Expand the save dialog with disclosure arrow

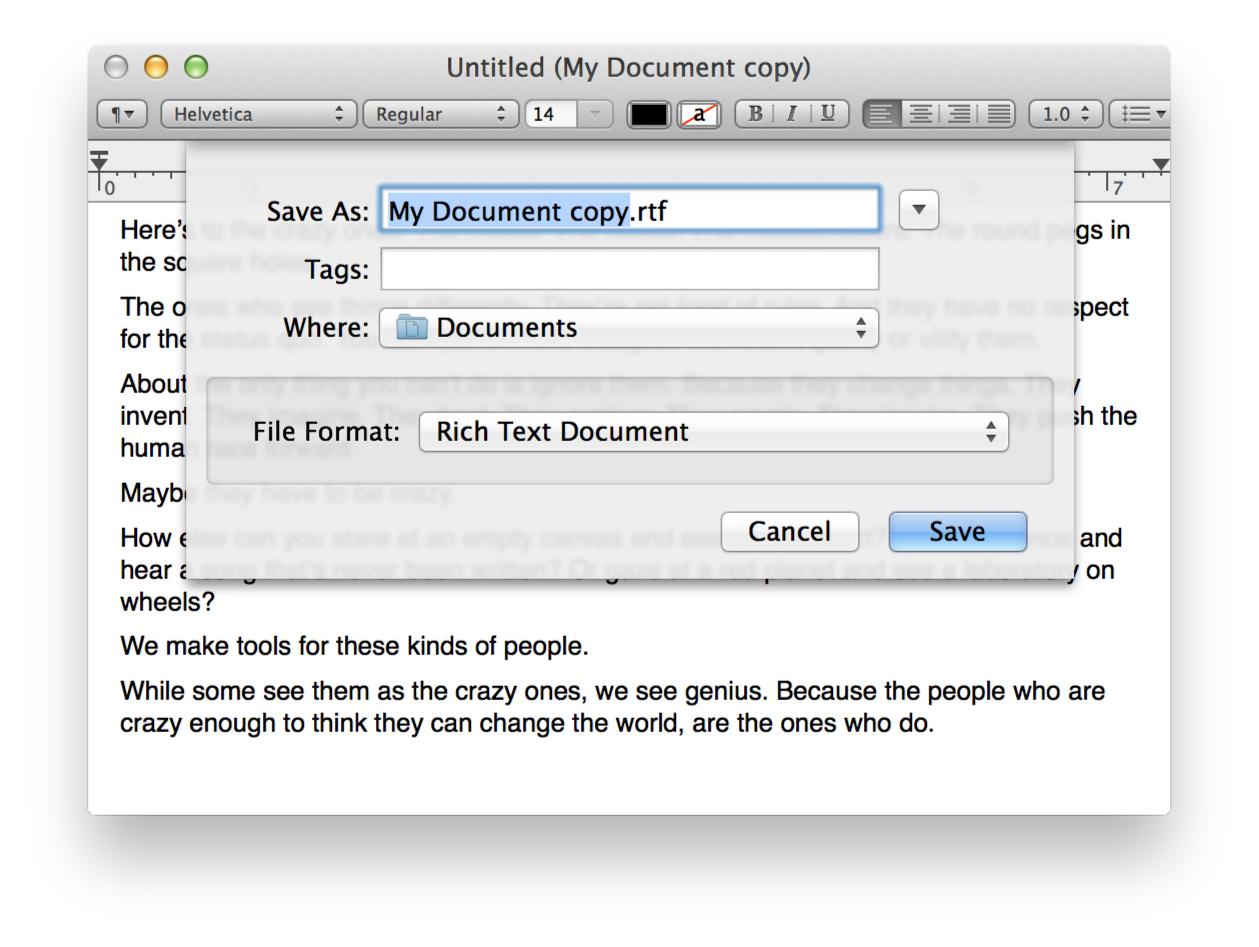coord(919,210)
